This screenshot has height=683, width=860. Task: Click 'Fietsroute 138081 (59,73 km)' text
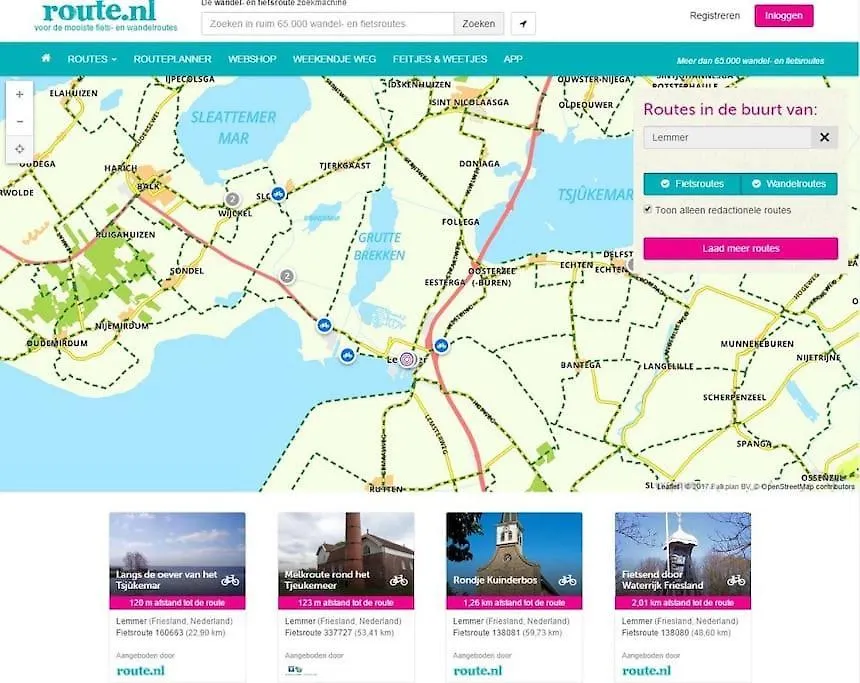tap(507, 633)
